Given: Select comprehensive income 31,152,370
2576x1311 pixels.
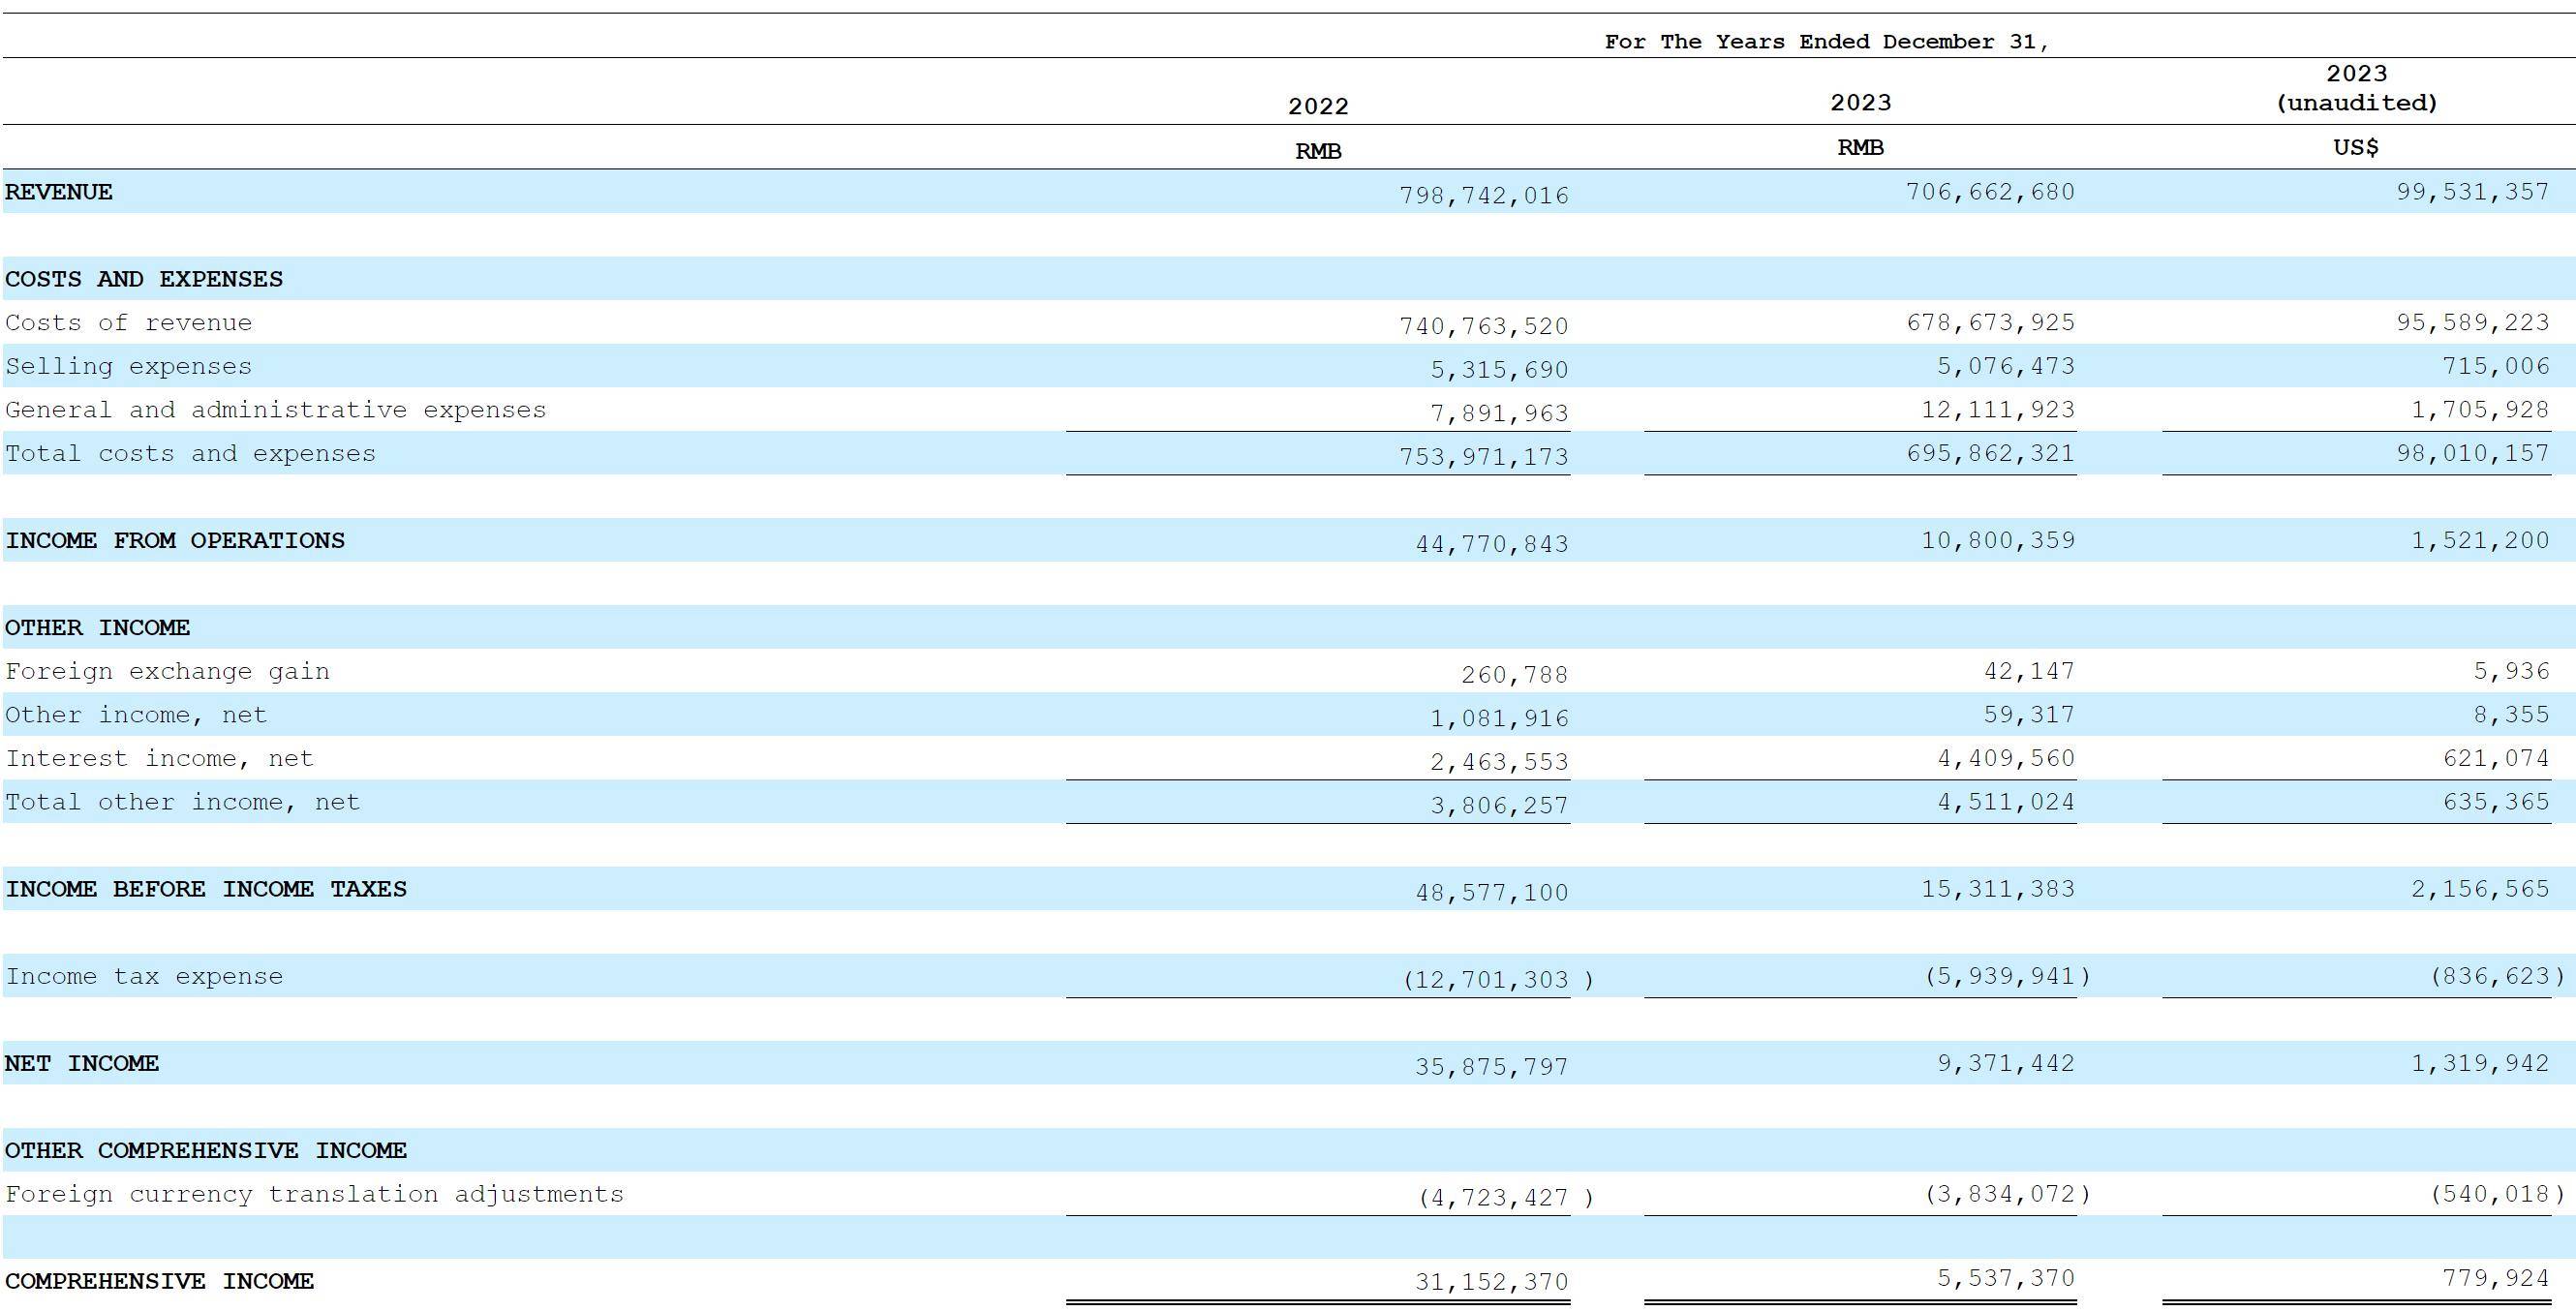Looking at the screenshot, I should [x=1492, y=1283].
